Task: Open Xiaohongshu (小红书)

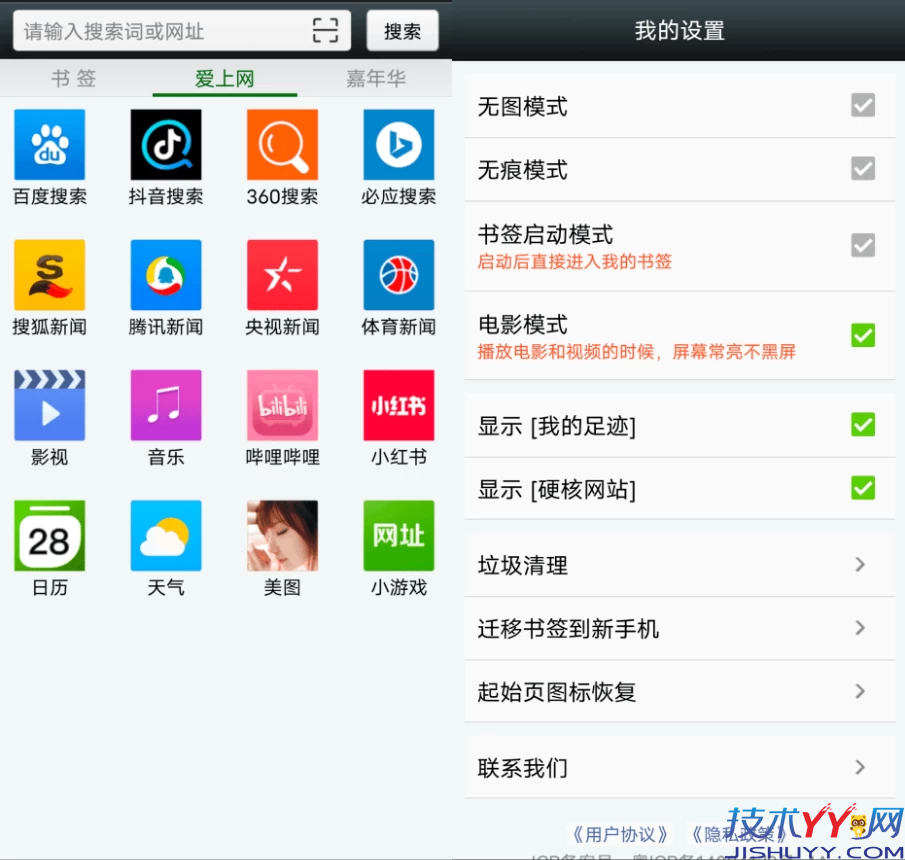Action: point(397,405)
